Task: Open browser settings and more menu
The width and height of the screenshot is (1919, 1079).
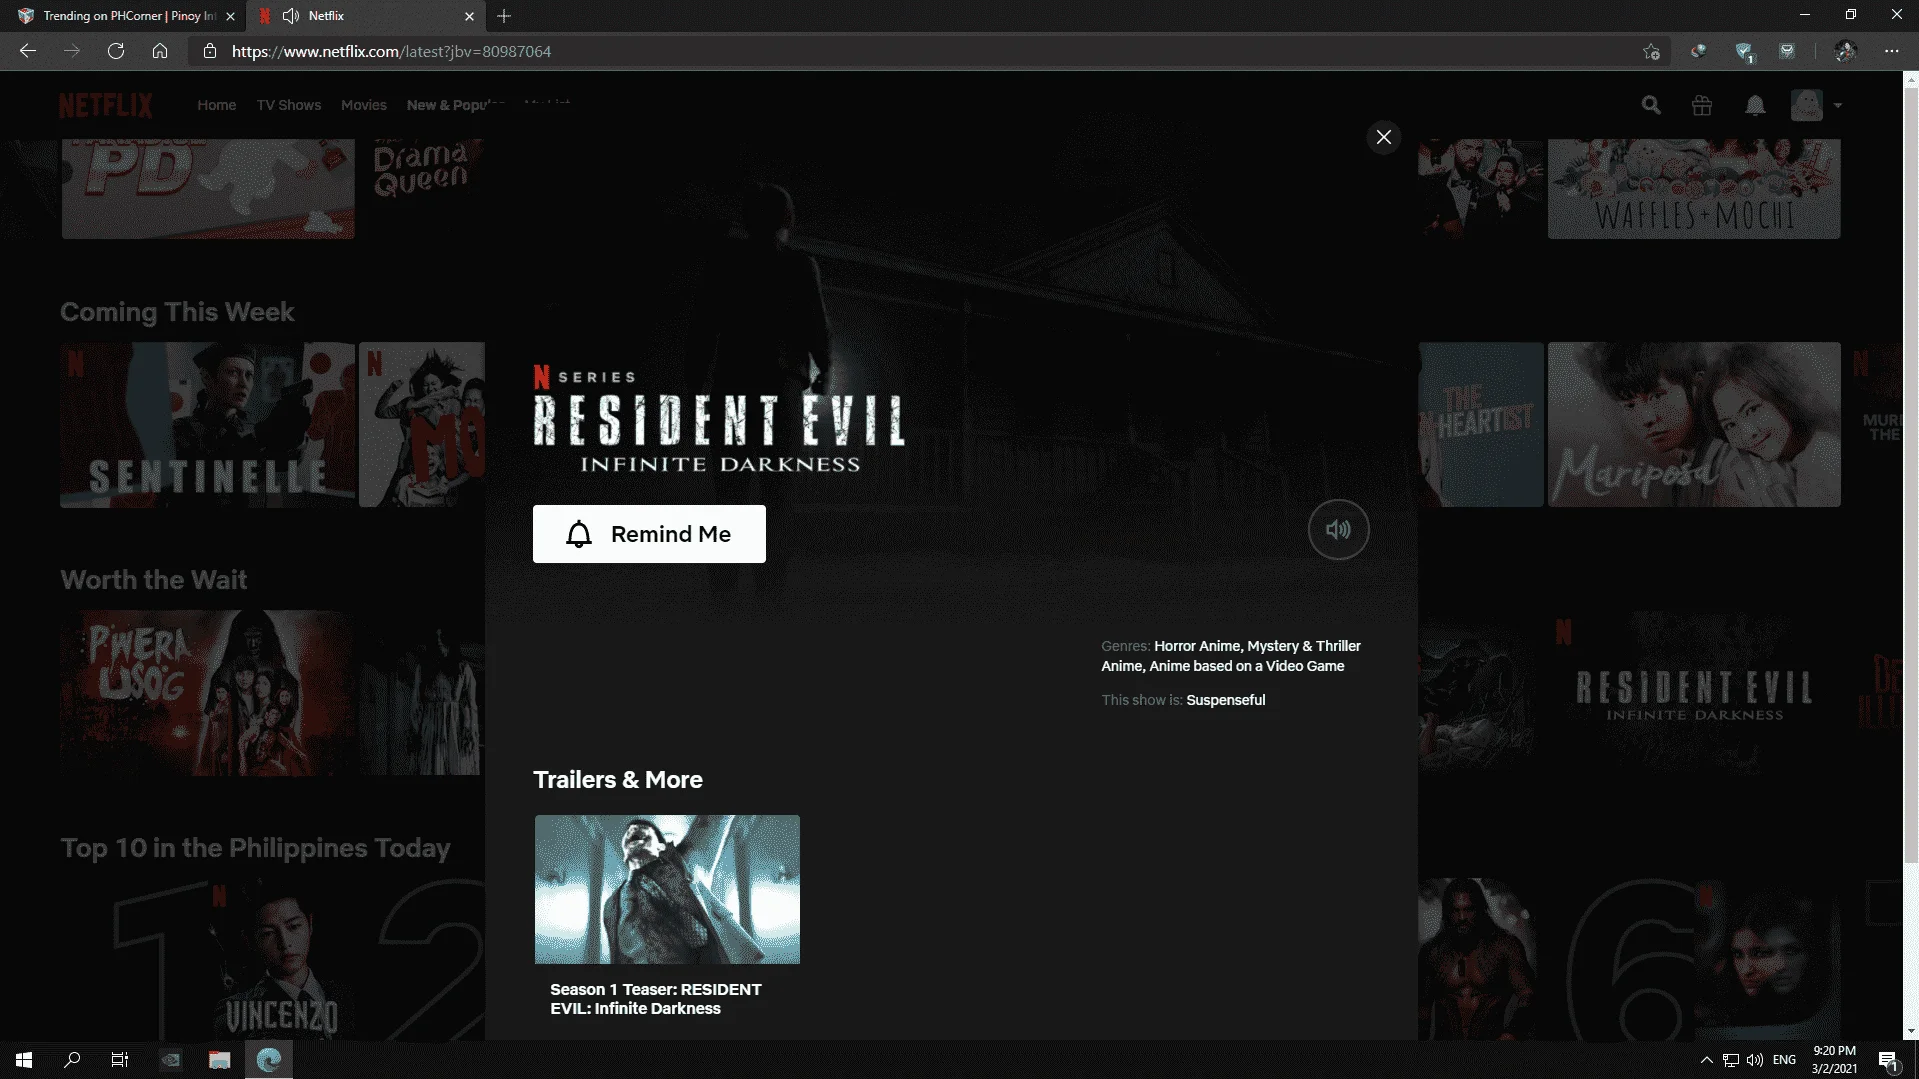Action: (x=1891, y=51)
